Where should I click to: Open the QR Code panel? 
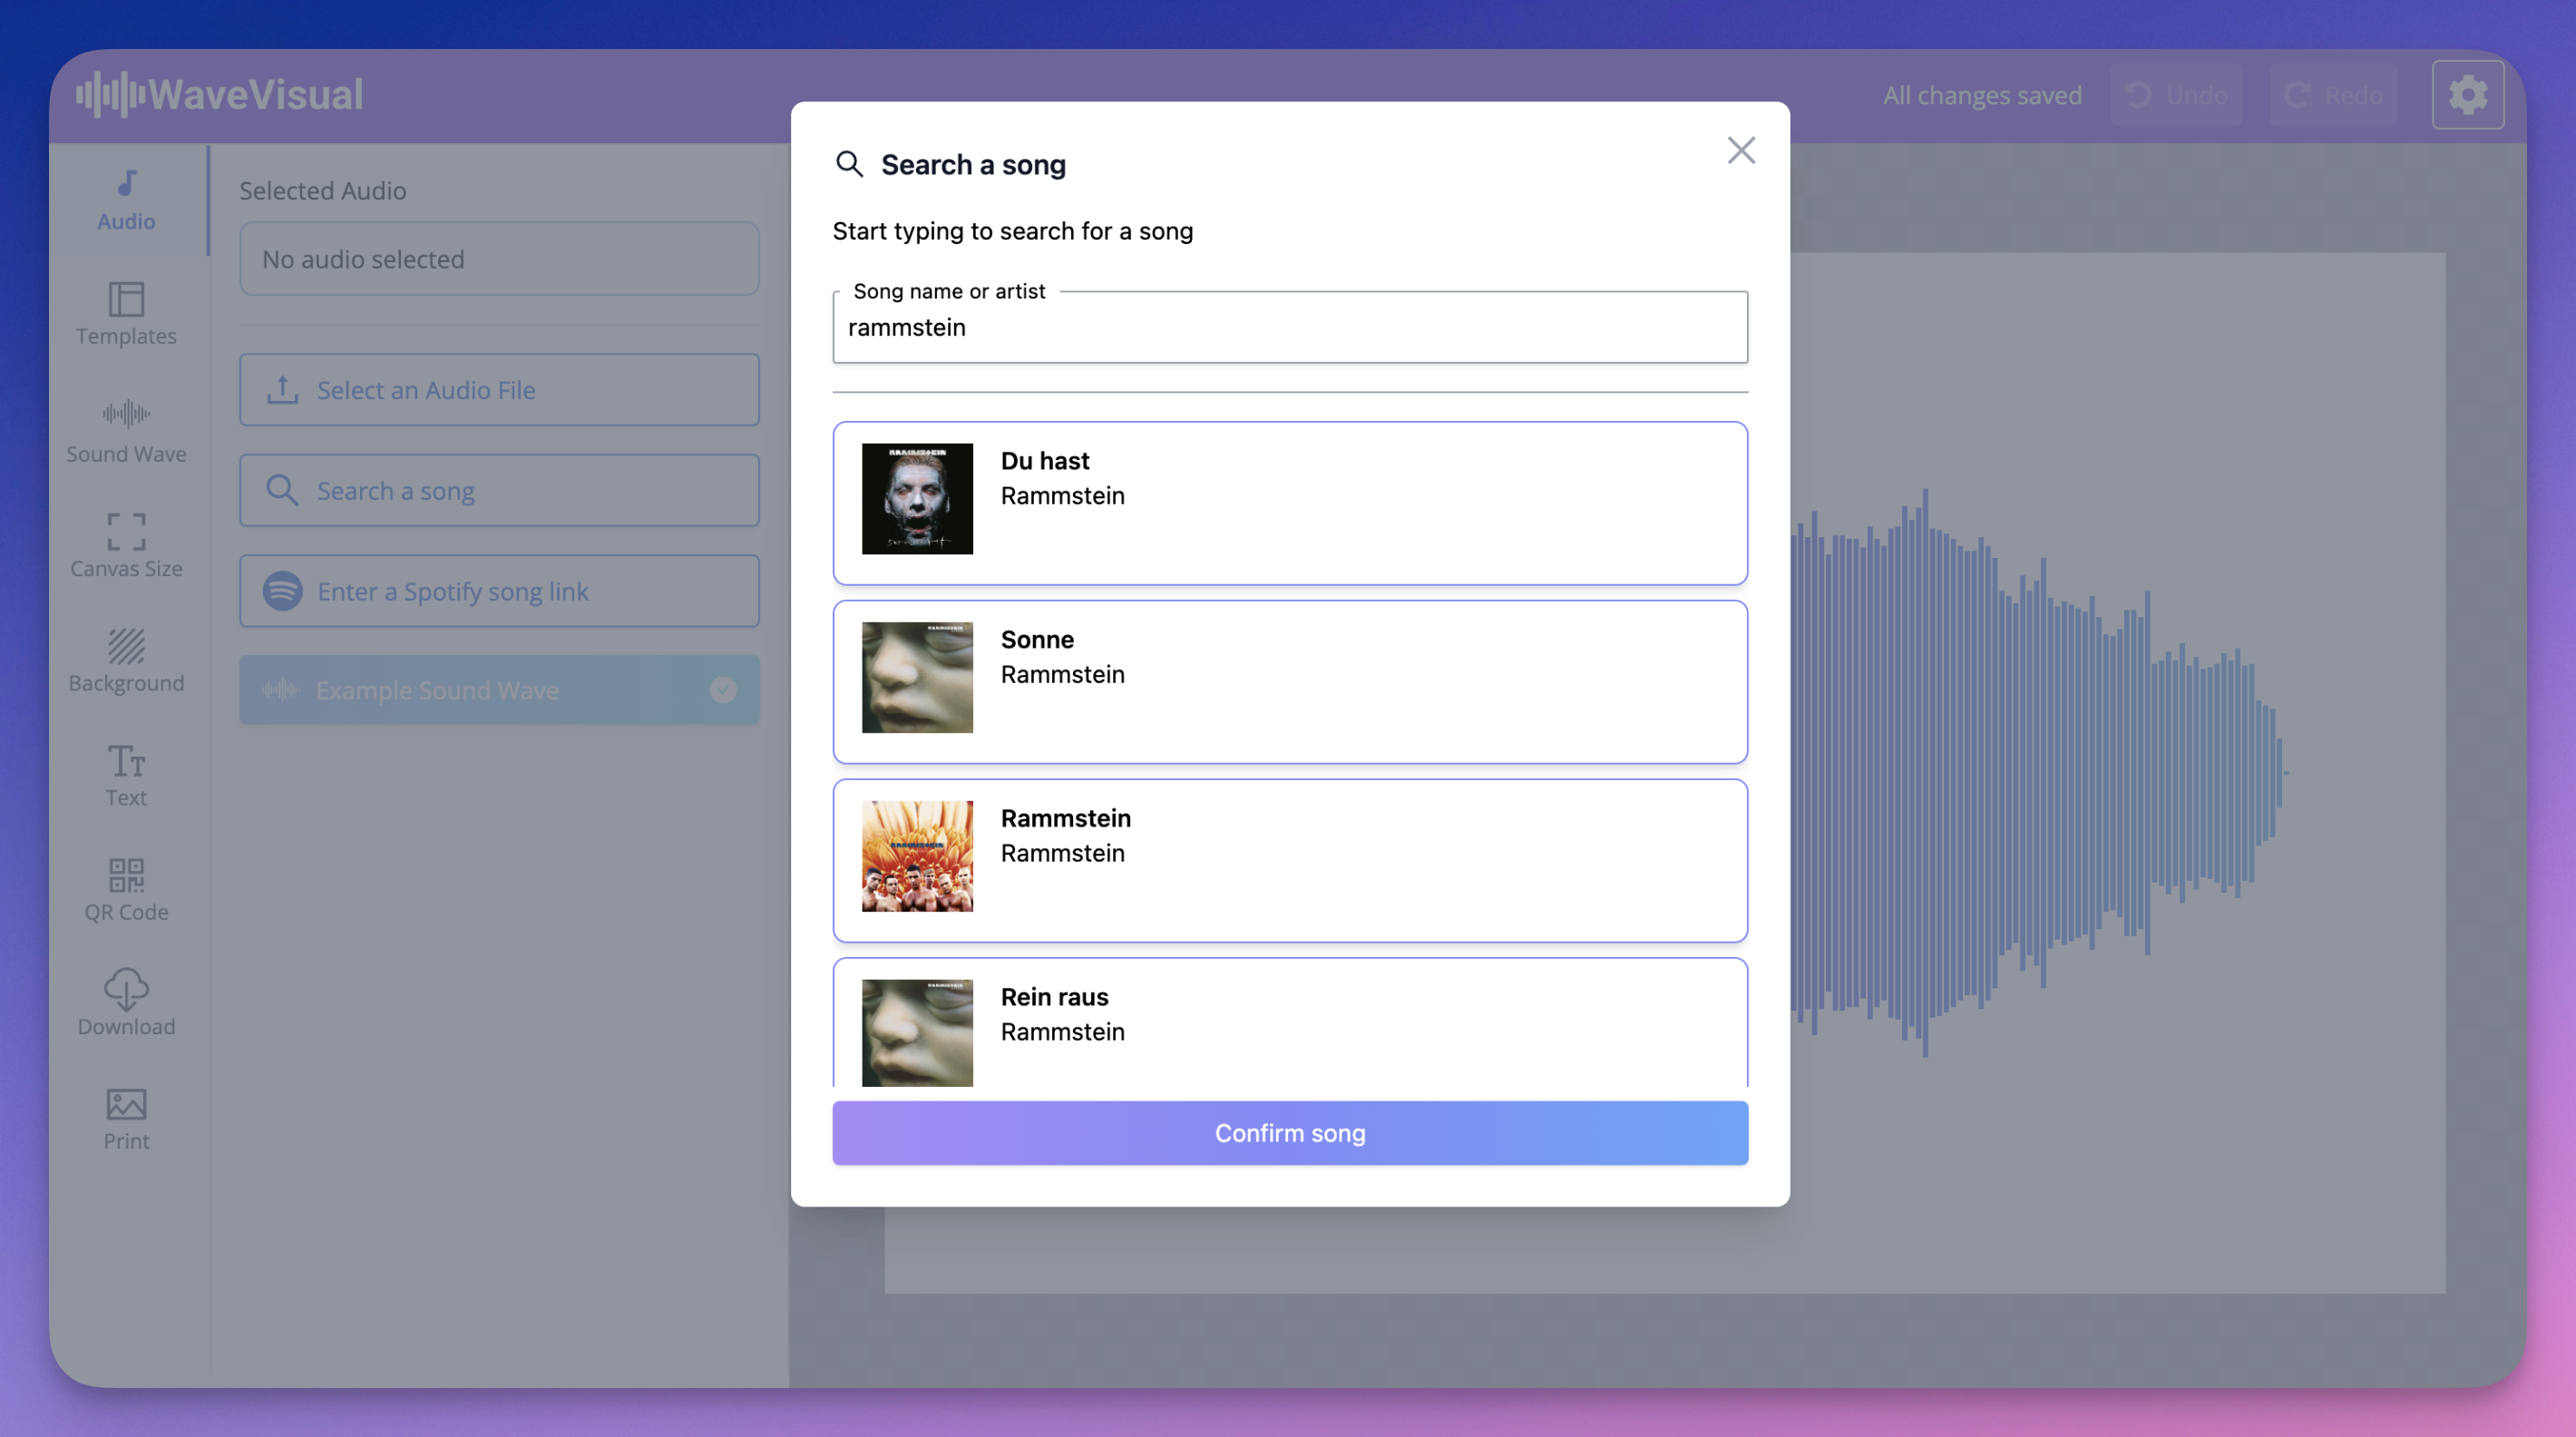tap(126, 889)
